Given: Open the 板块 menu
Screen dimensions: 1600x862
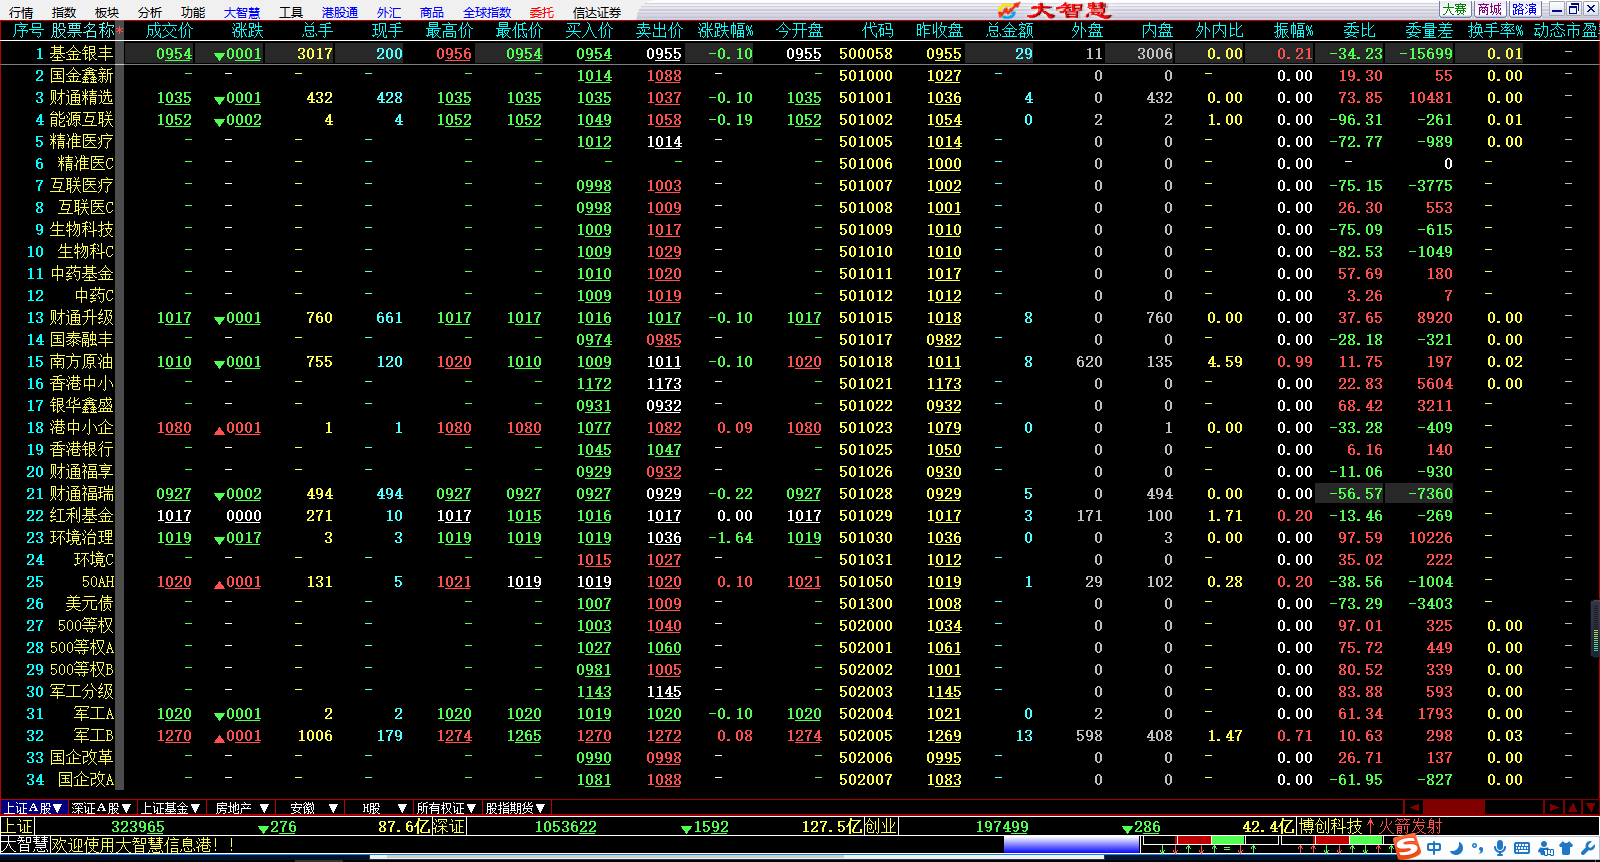Looking at the screenshot, I should [106, 12].
